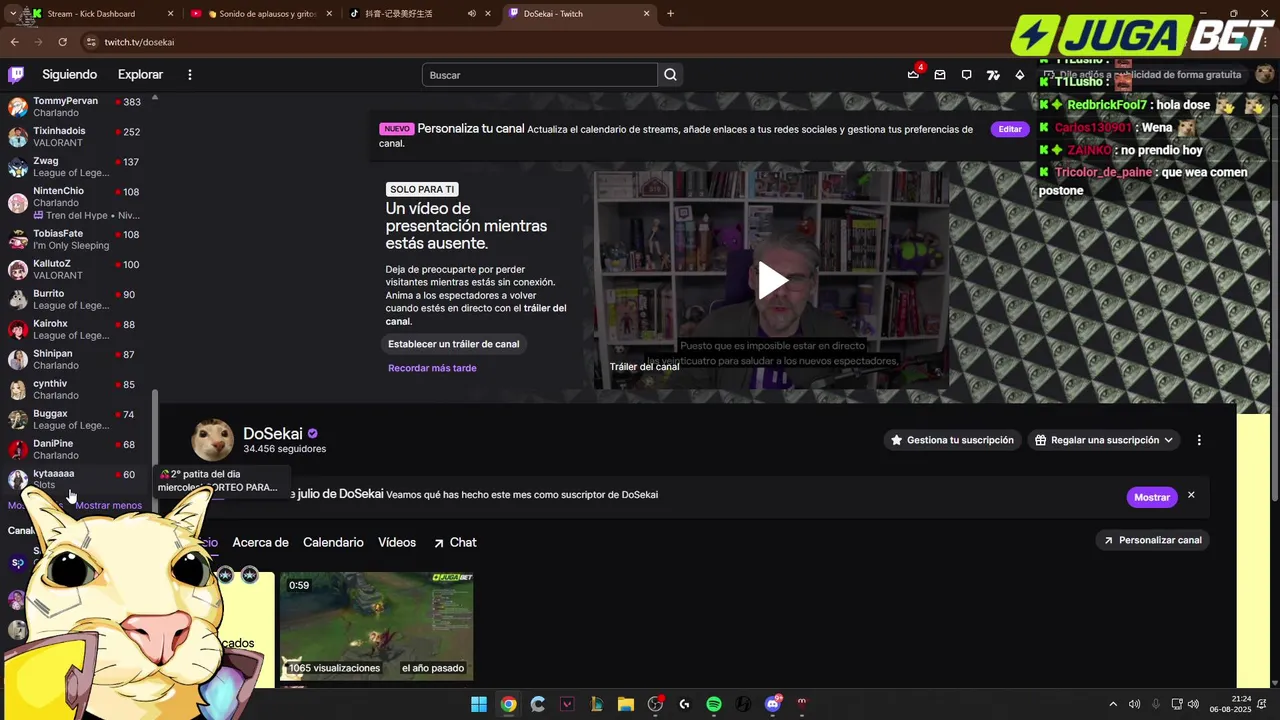Open channel options three-dot menu
This screenshot has height=720, width=1280.
pos(1199,440)
